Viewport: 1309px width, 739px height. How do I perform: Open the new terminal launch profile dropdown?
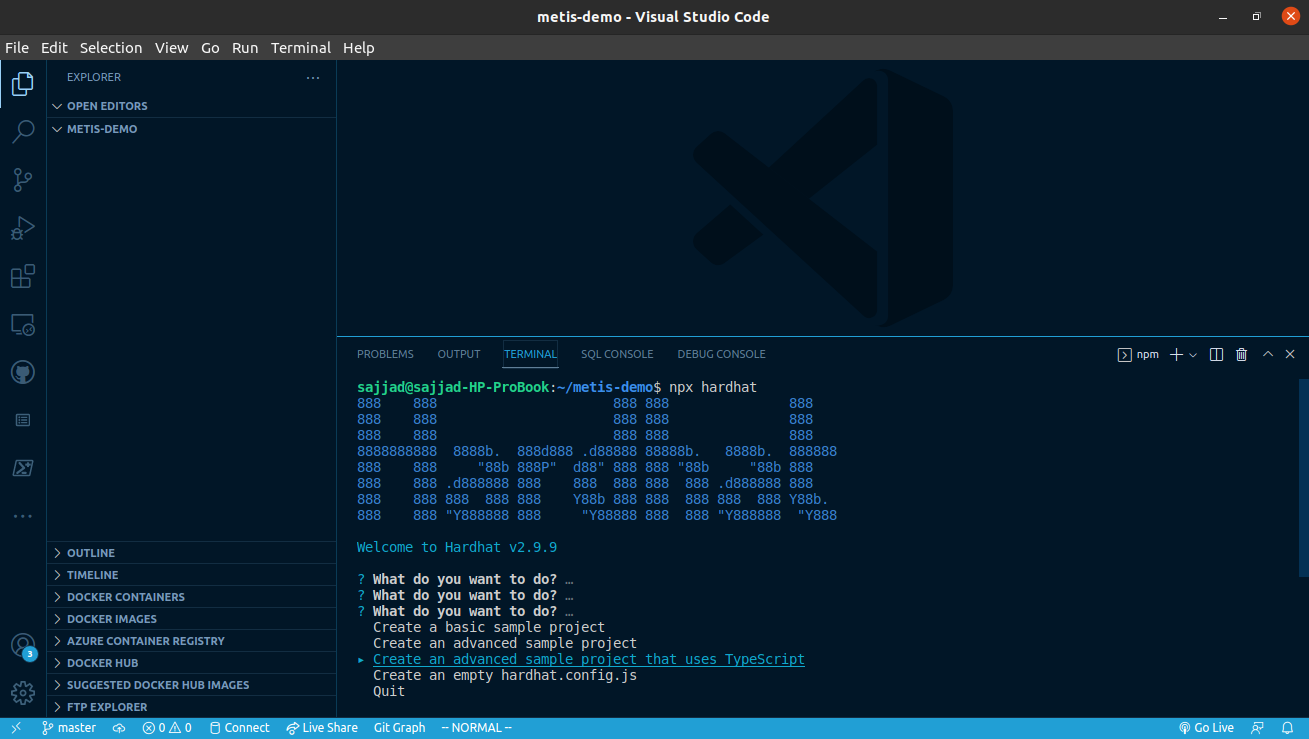(x=1193, y=355)
